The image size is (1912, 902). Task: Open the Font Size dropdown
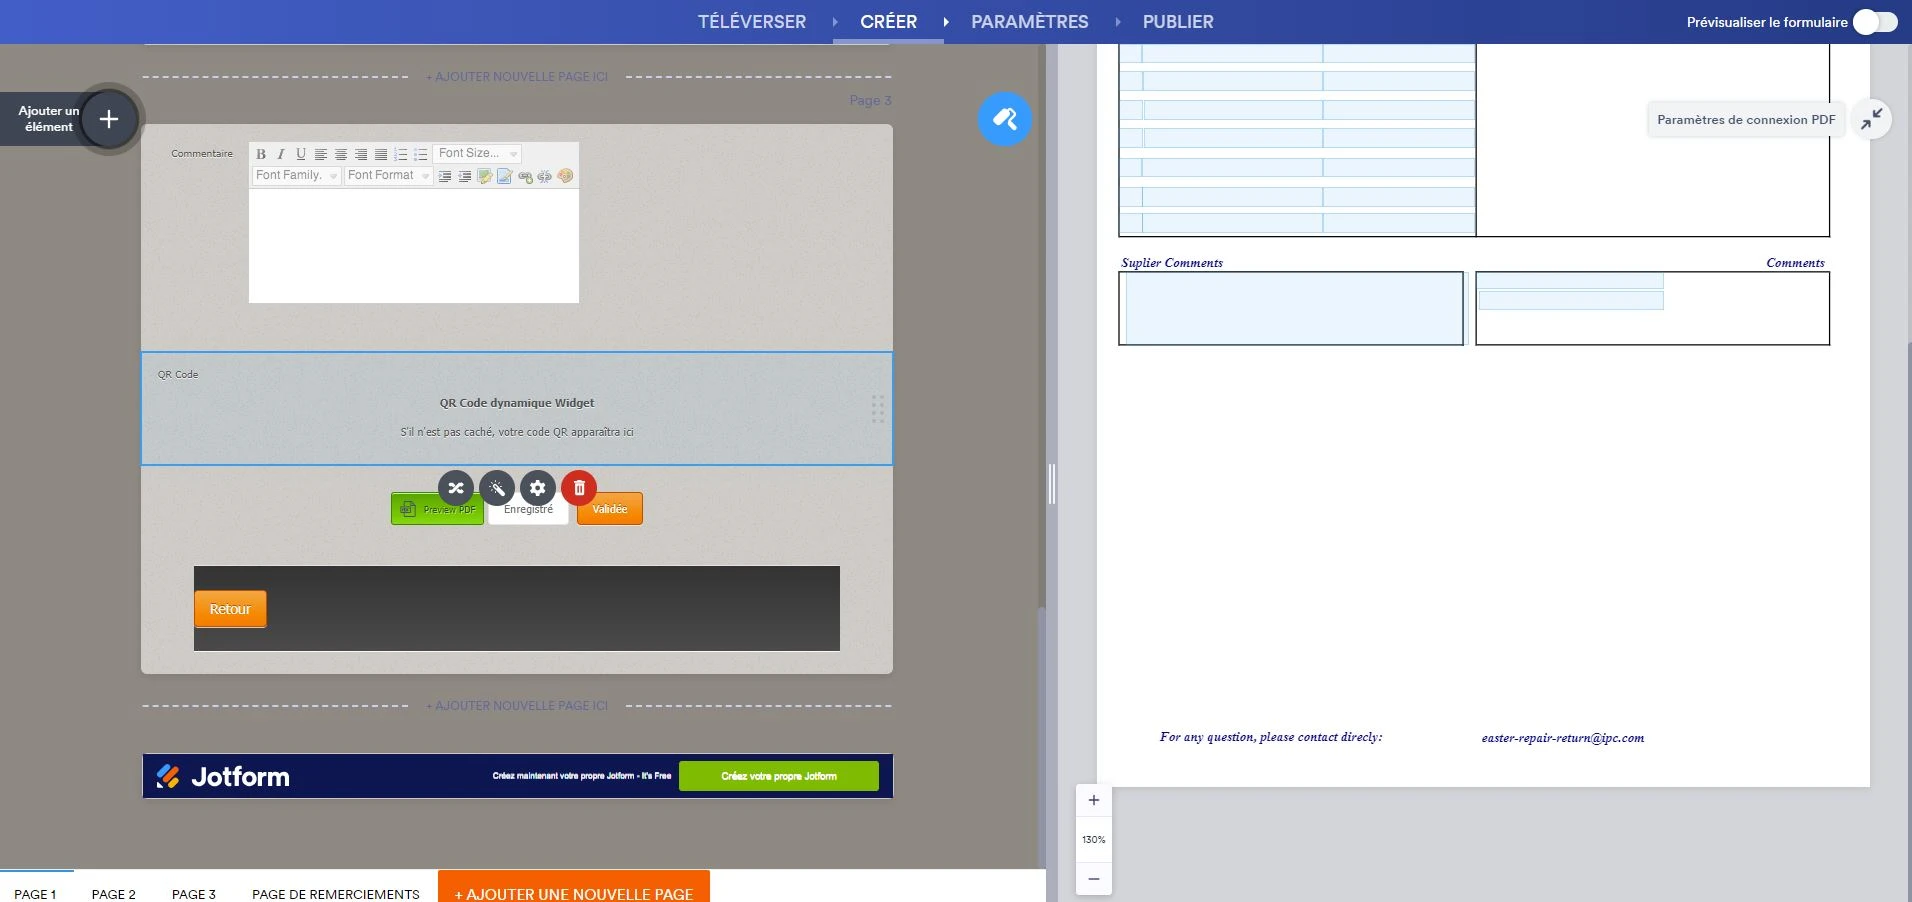coord(478,154)
